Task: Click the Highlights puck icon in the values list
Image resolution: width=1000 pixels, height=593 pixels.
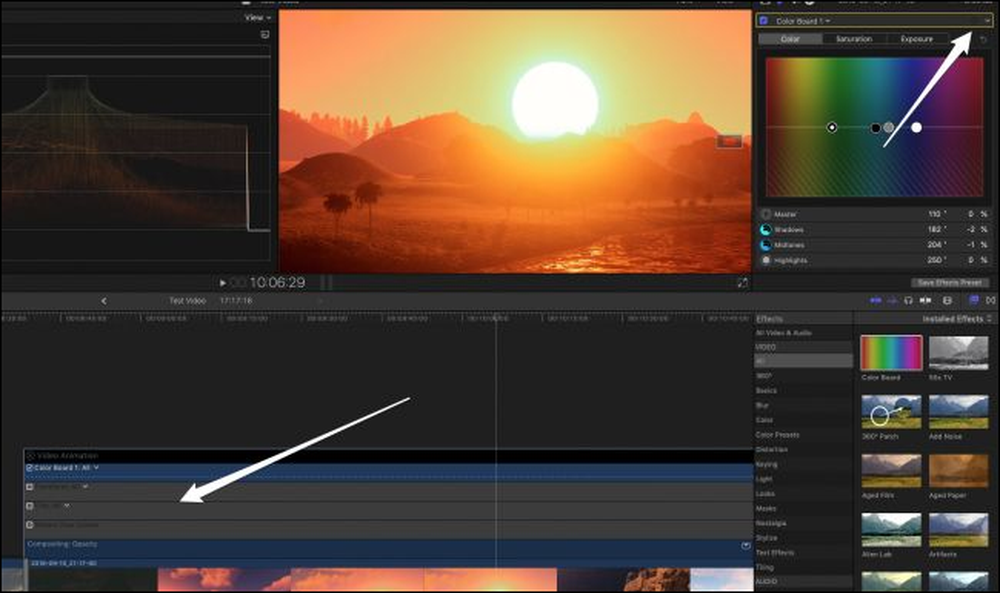Action: (766, 260)
